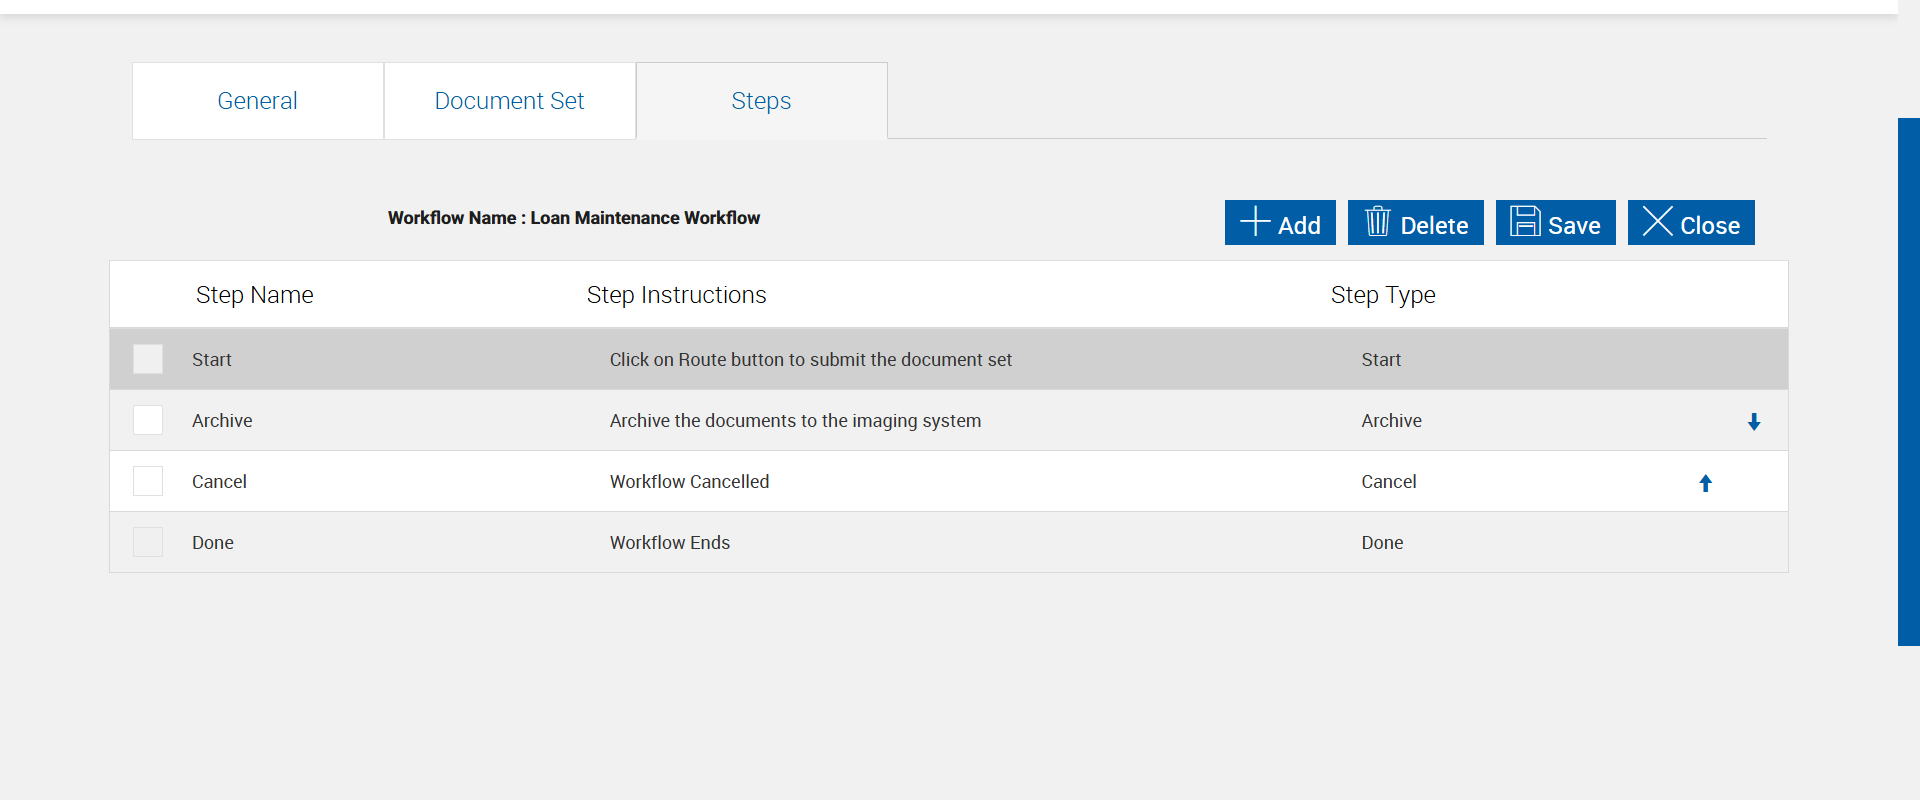Click the Step Type column header

1383,295
